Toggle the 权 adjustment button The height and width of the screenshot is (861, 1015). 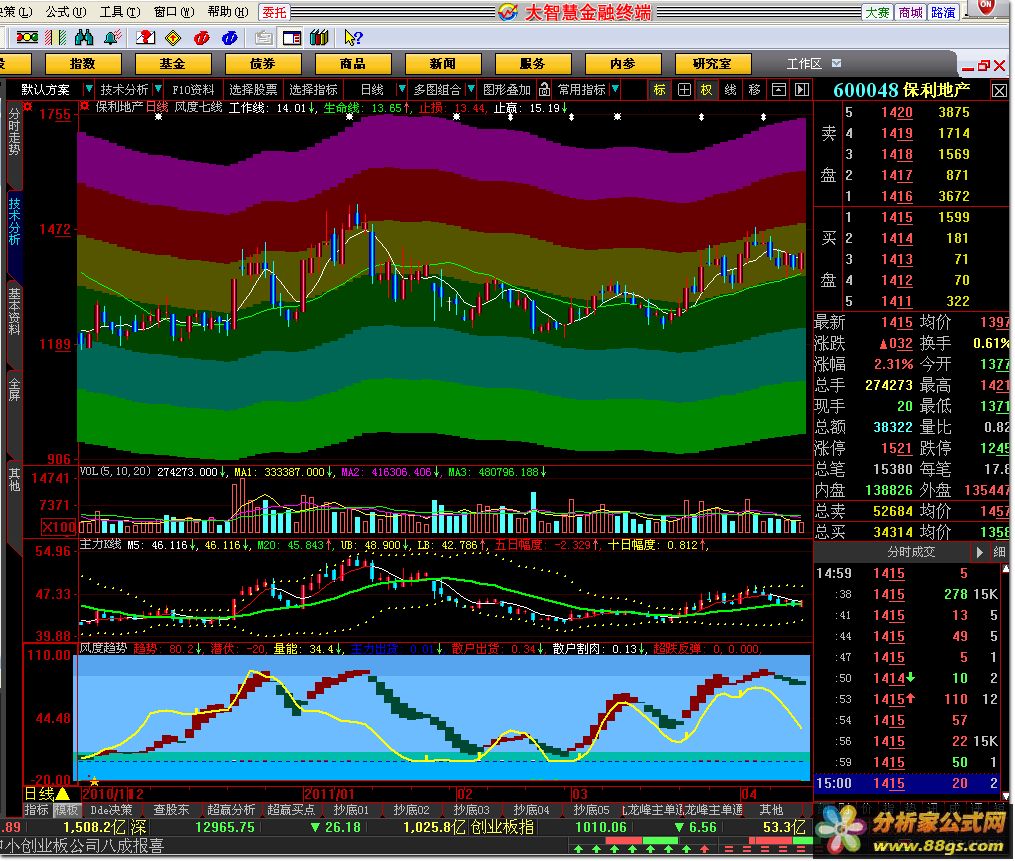[707, 89]
